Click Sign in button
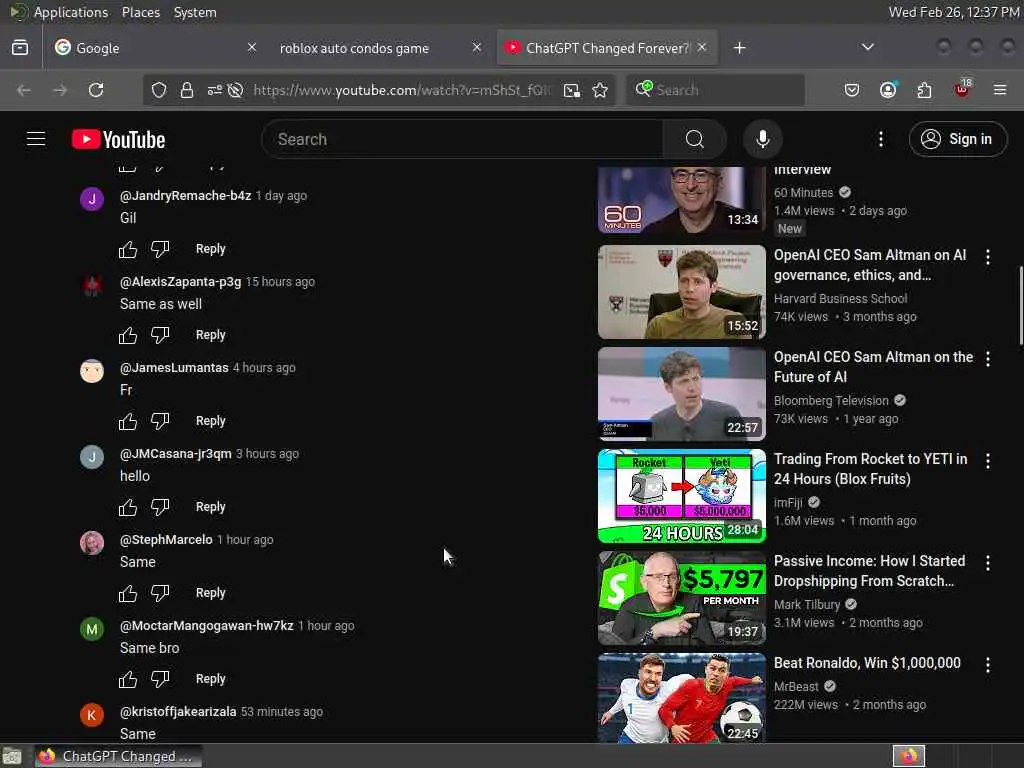Image resolution: width=1024 pixels, height=768 pixels. [x=957, y=139]
